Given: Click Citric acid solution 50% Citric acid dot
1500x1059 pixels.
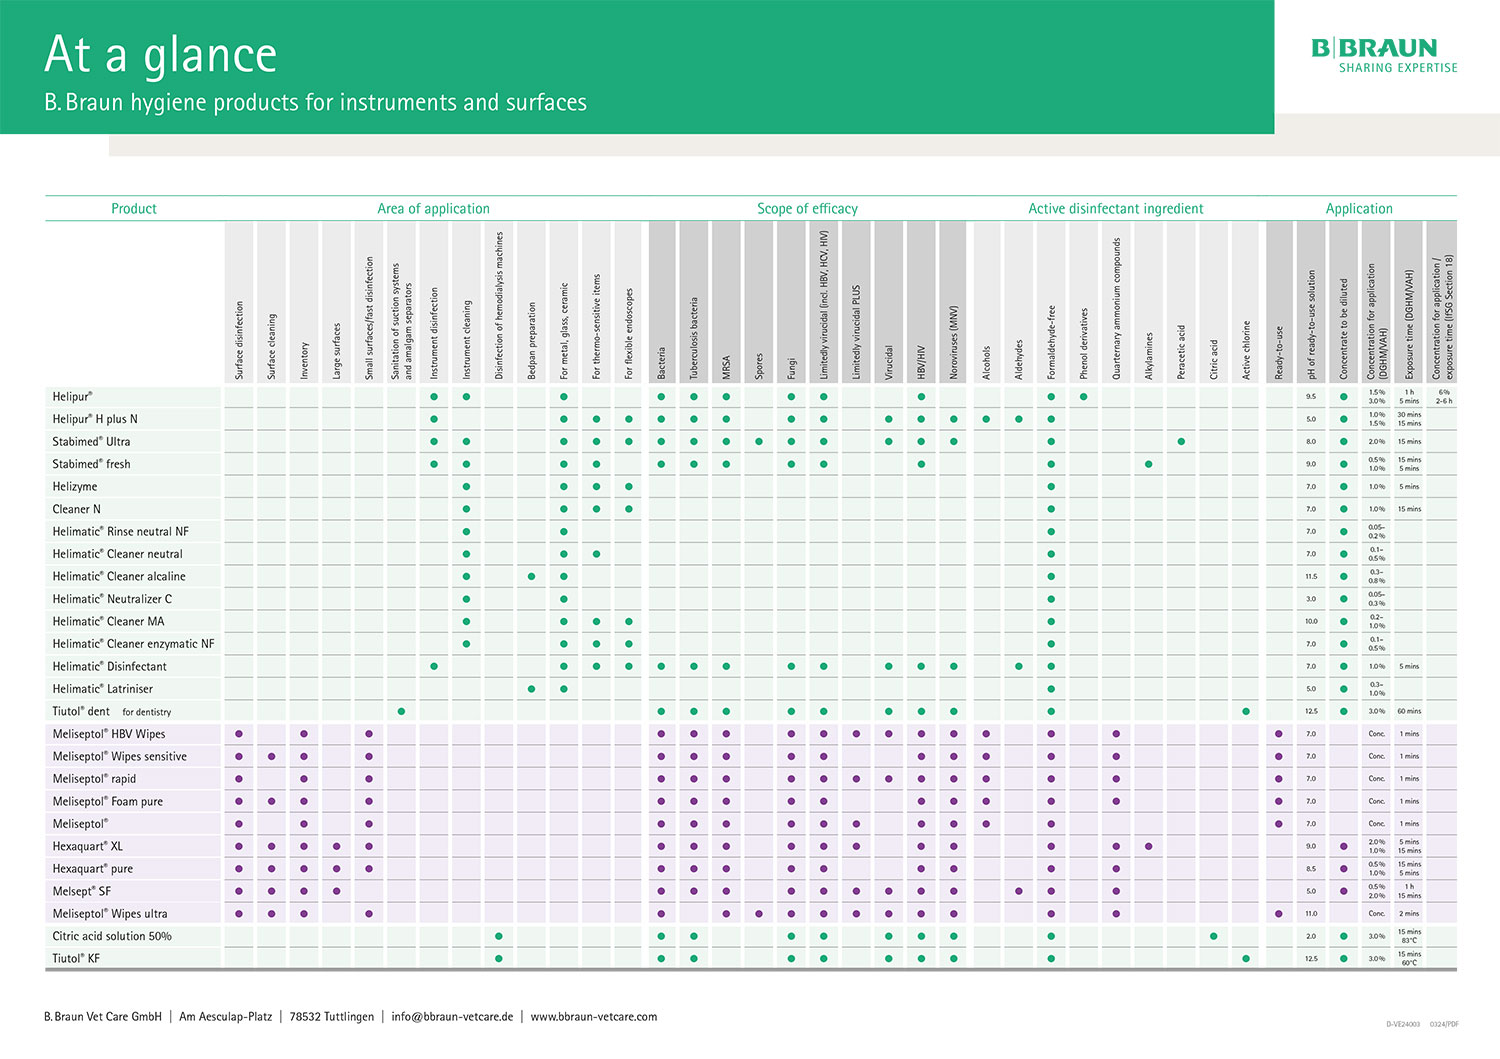Looking at the screenshot, I should pyautogui.click(x=1213, y=936).
